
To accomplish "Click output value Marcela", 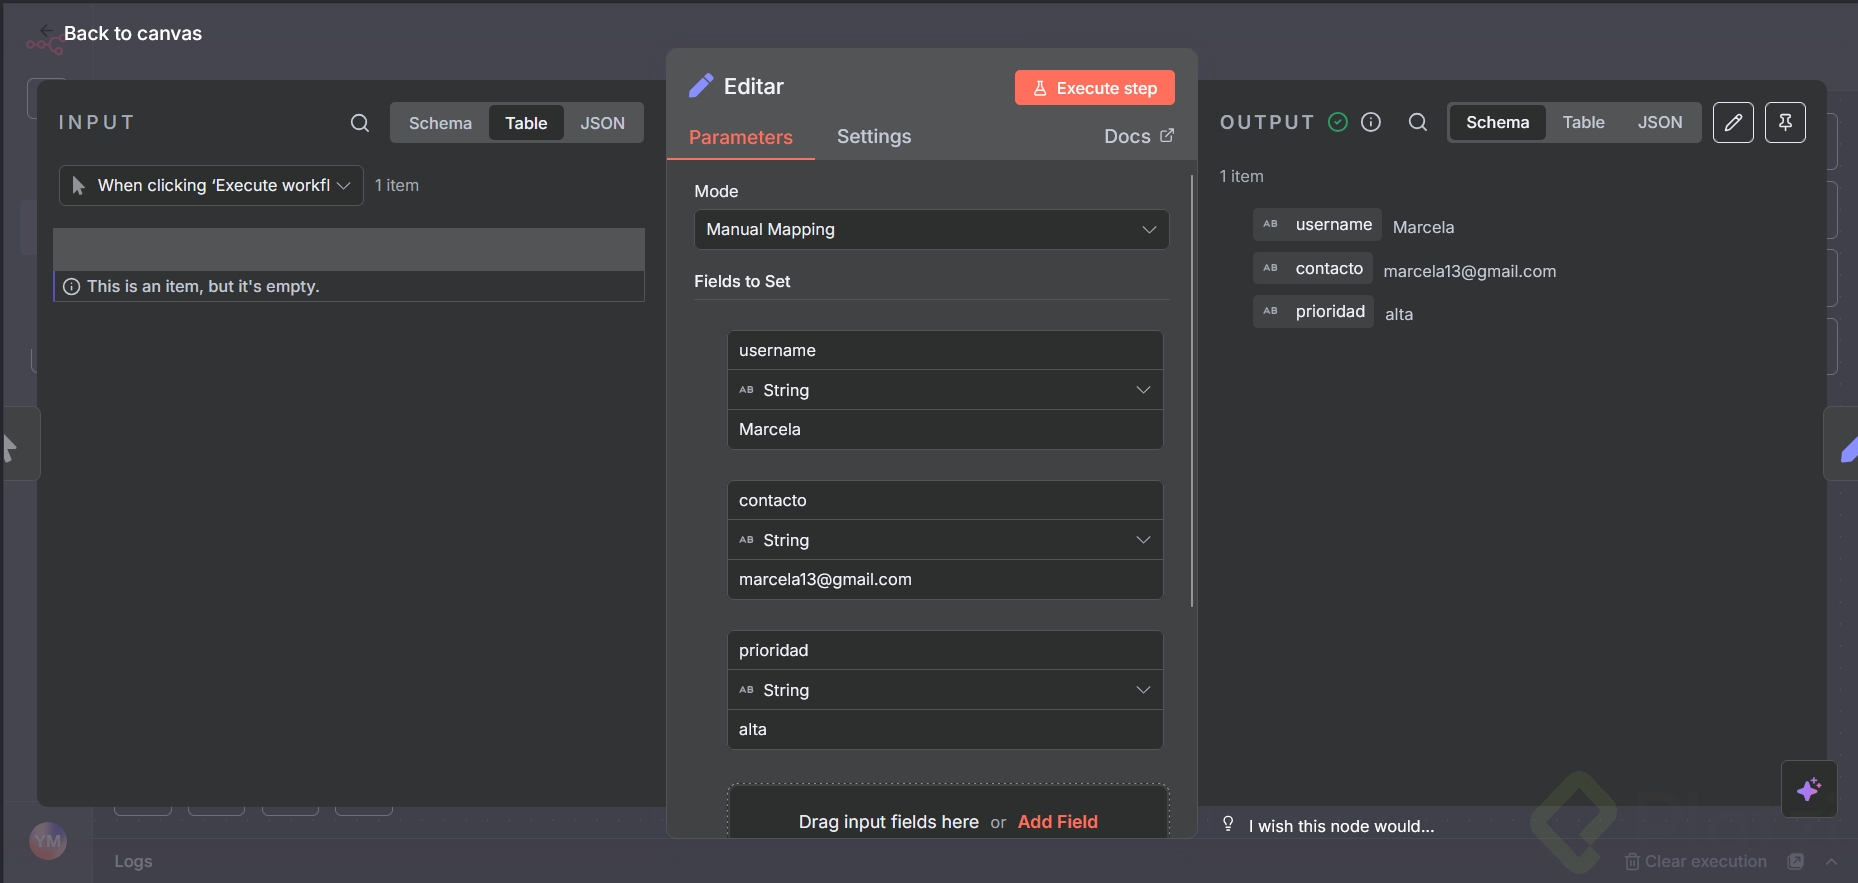I will click(1423, 227).
